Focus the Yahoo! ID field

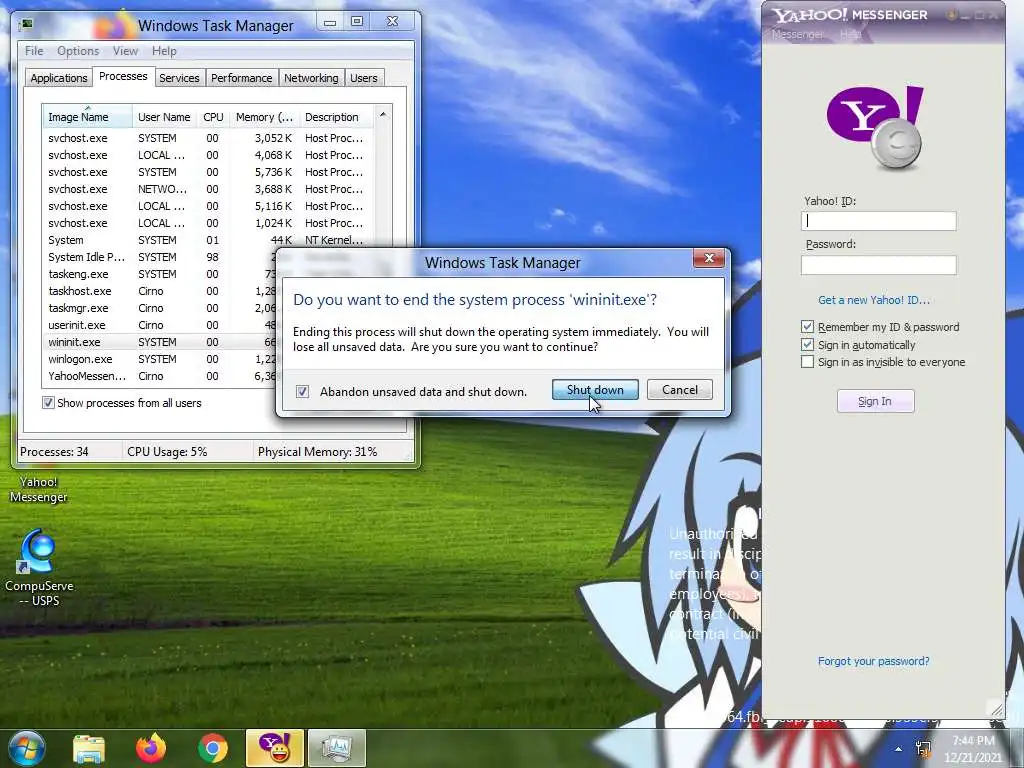click(878, 221)
